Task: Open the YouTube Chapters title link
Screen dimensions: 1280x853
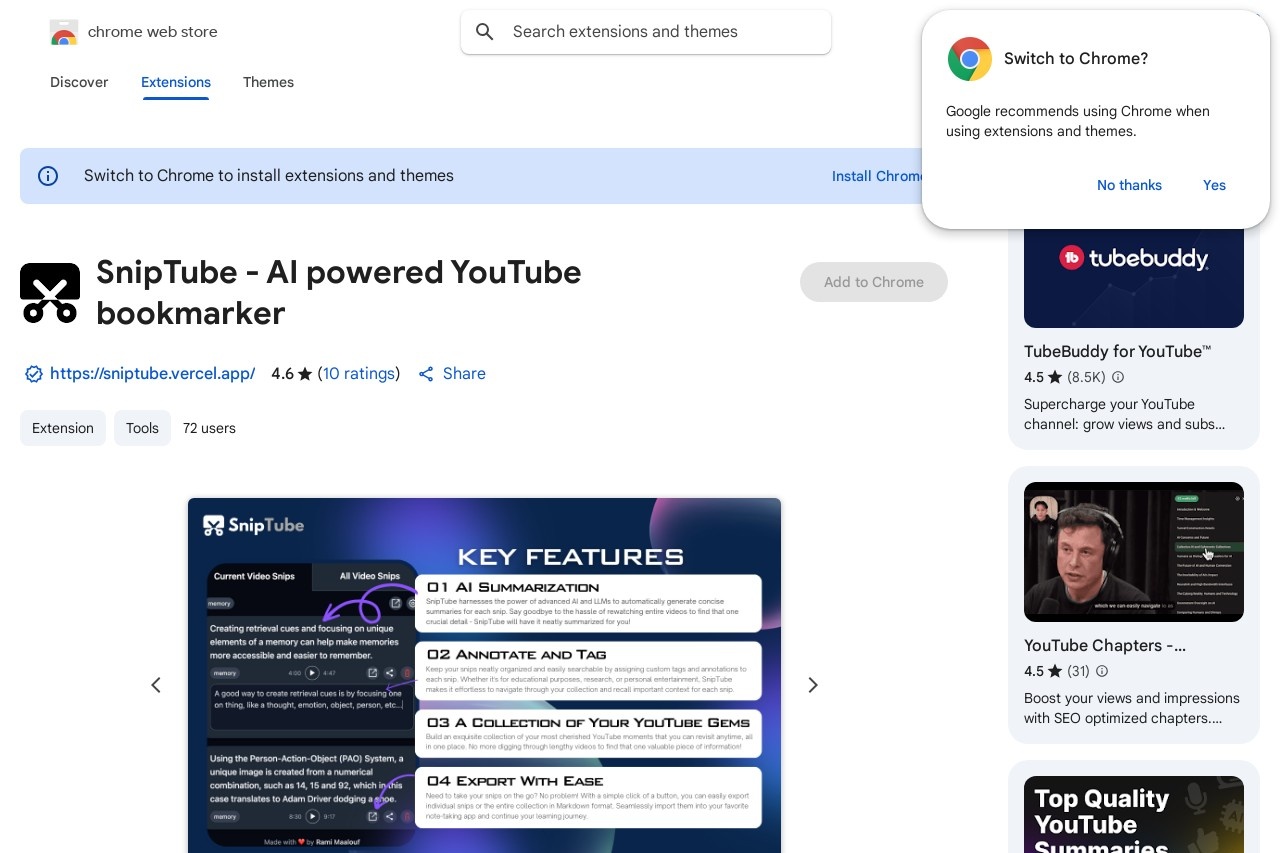Action: [x=1105, y=646]
